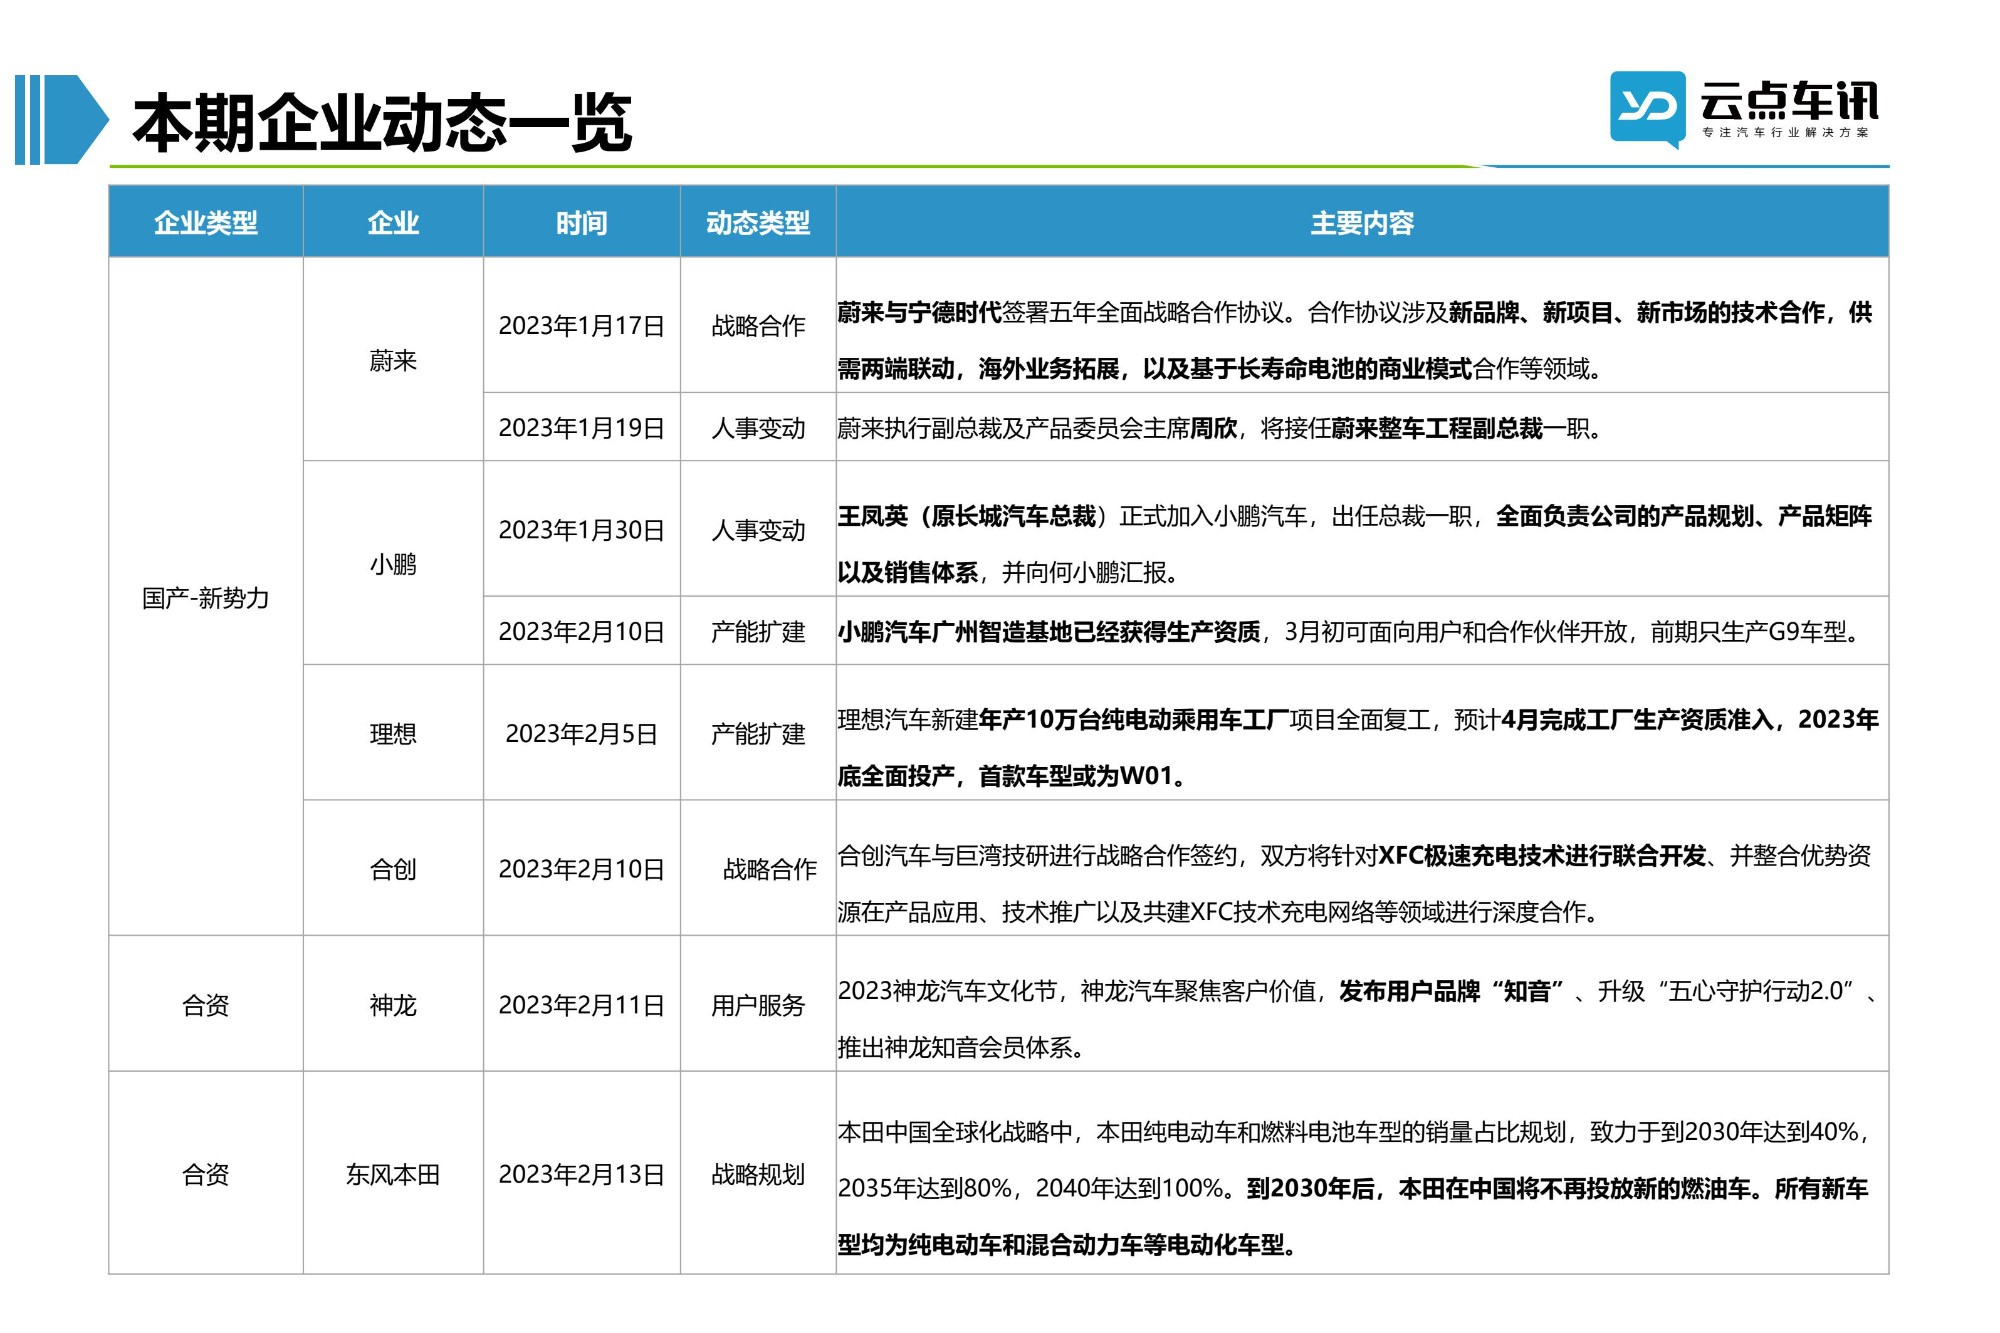The width and height of the screenshot is (2000, 1333).
Task: Click 人事变动 in the 2023年1月30日 row
Action: pos(758,530)
